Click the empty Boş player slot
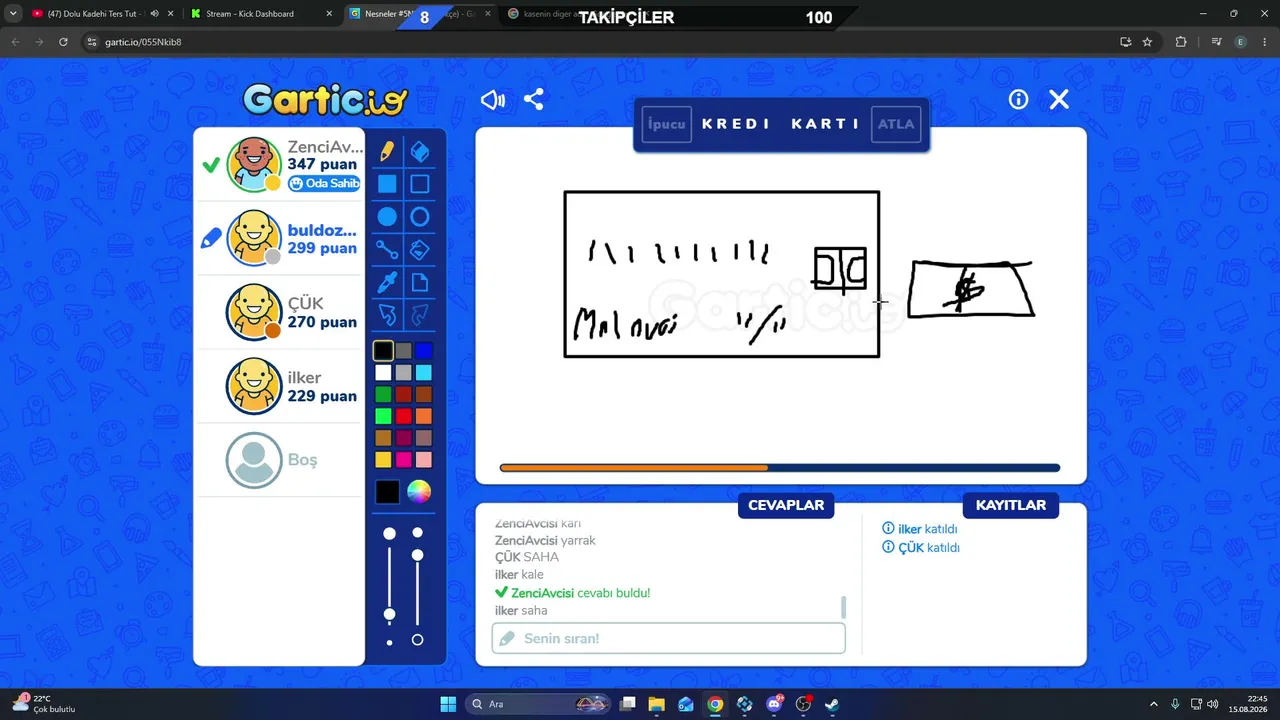Viewport: 1280px width, 720px height. (x=278, y=460)
